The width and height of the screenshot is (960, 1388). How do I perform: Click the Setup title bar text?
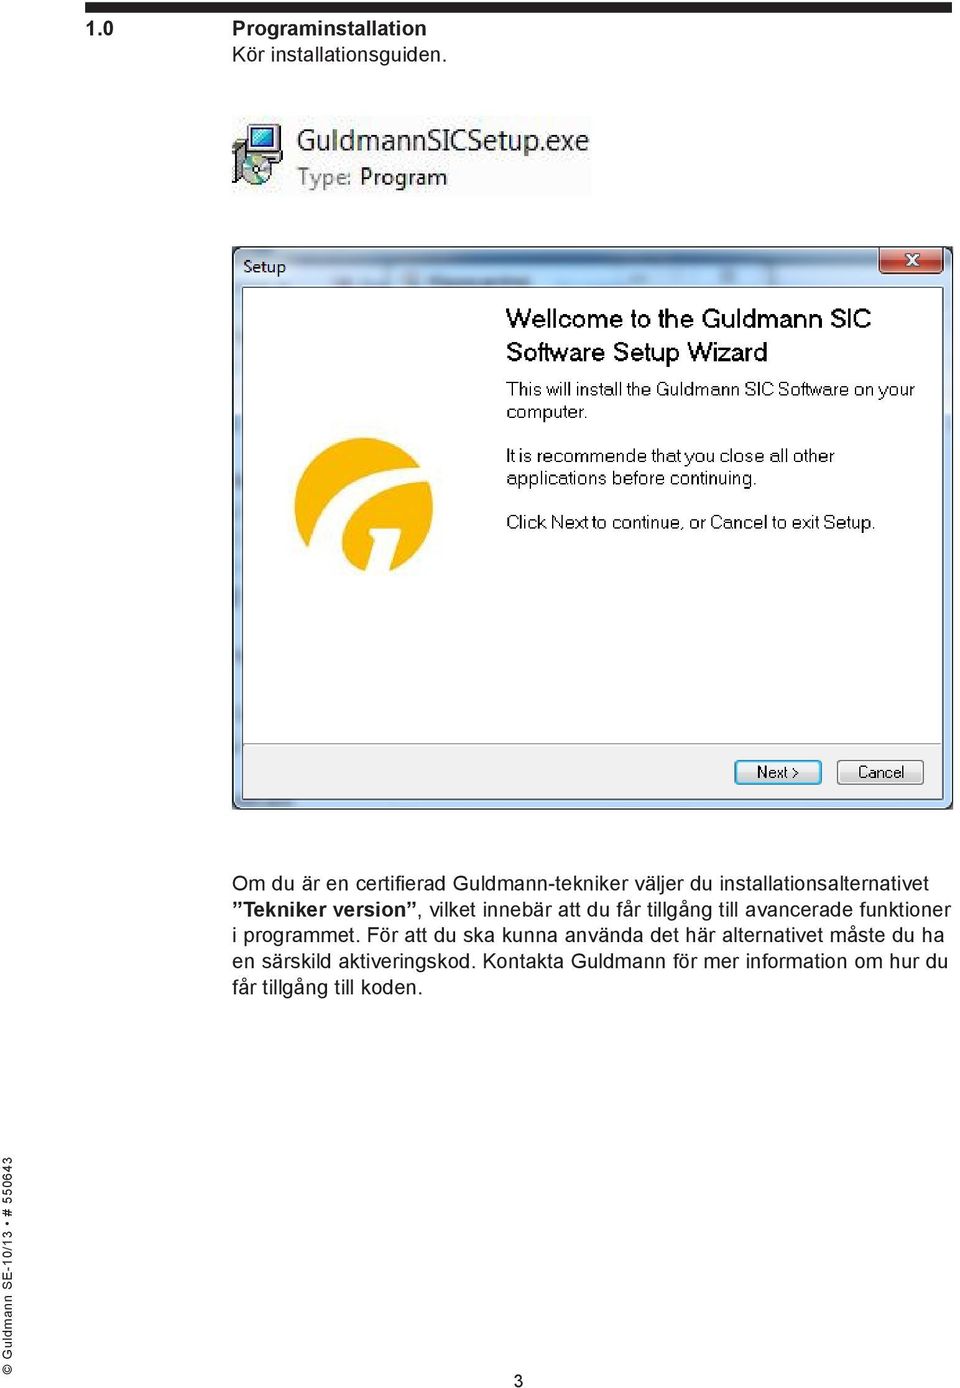click(264, 267)
